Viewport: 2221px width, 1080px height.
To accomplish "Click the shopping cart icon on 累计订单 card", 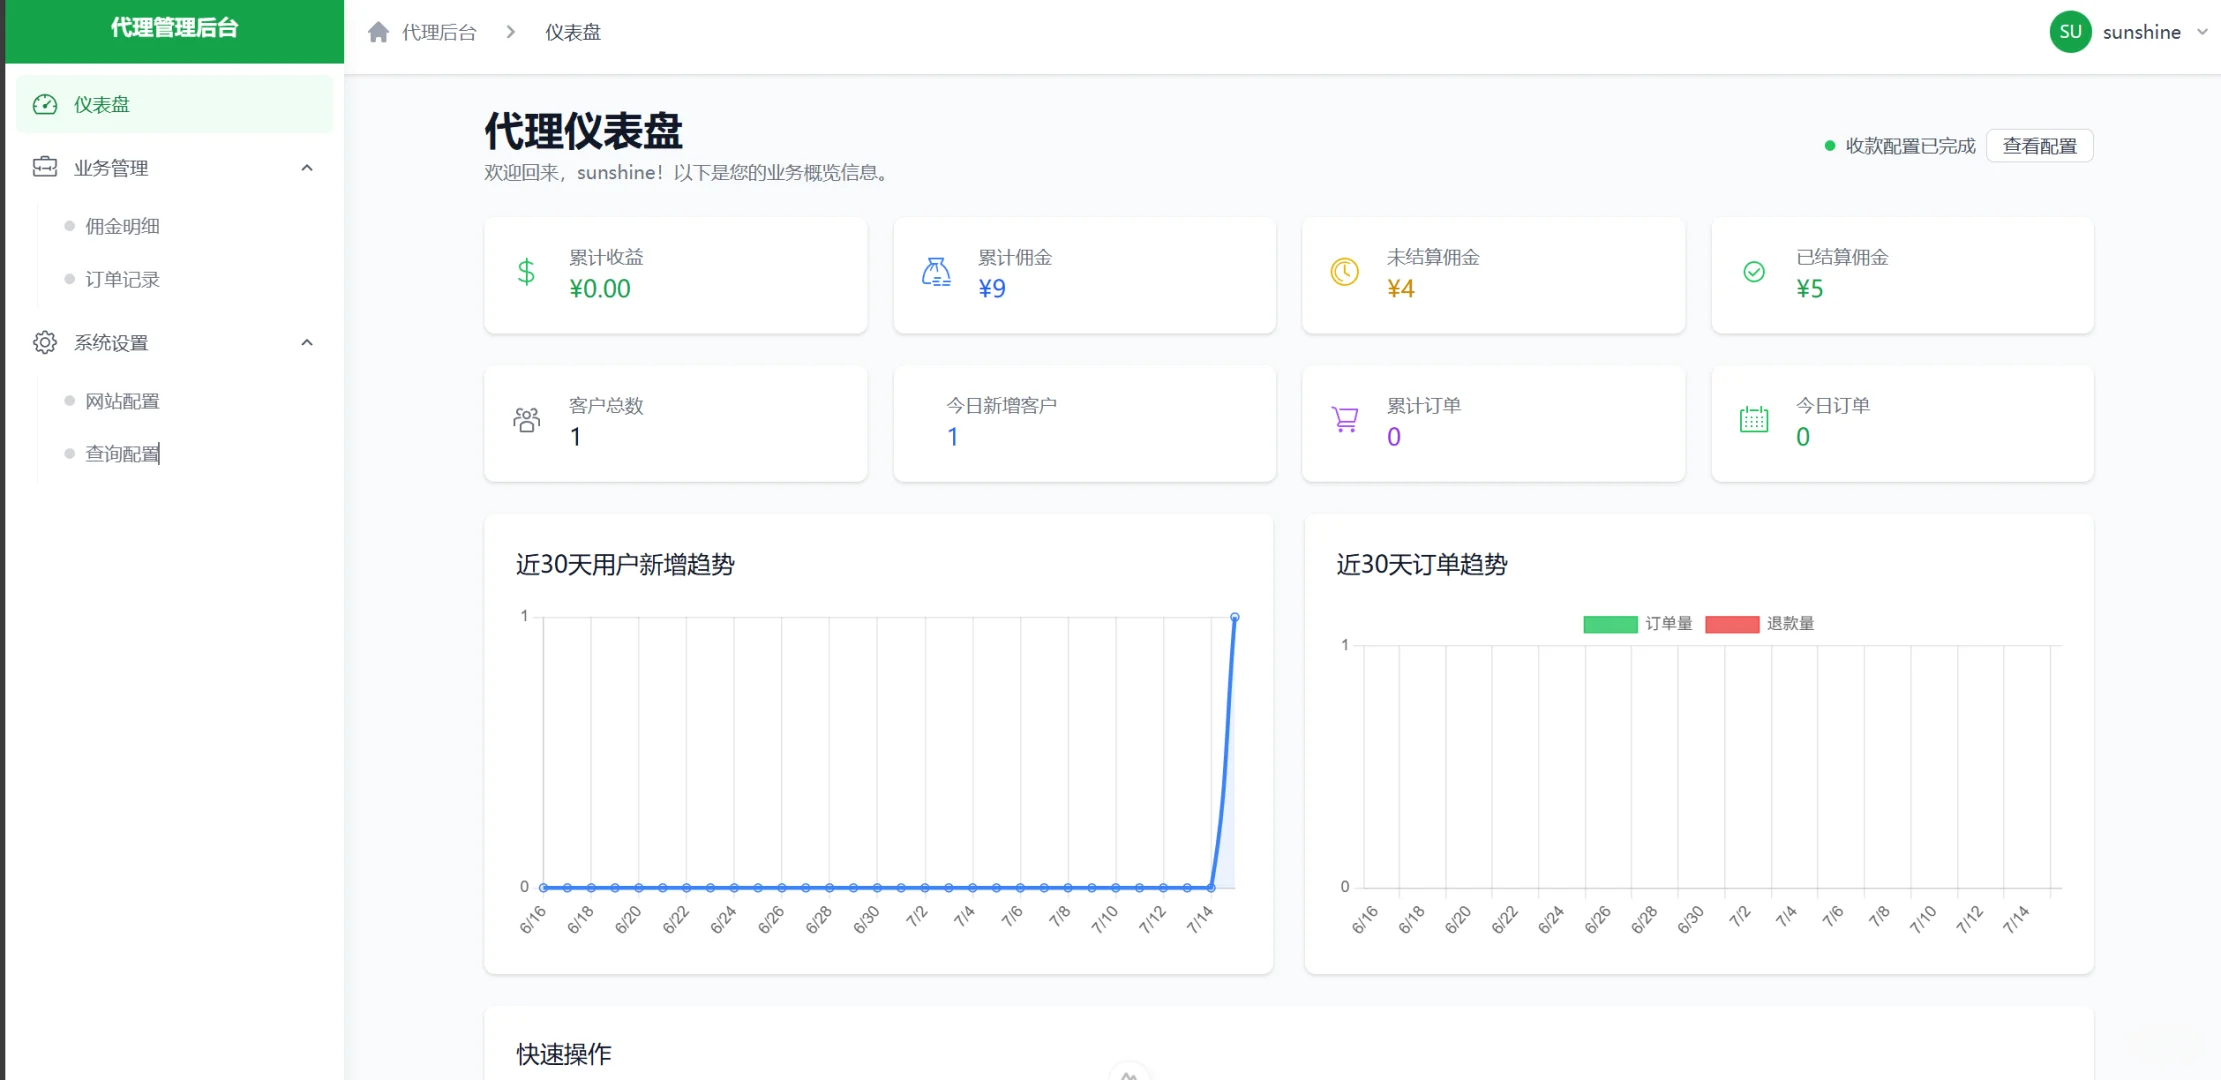I will click(1344, 420).
